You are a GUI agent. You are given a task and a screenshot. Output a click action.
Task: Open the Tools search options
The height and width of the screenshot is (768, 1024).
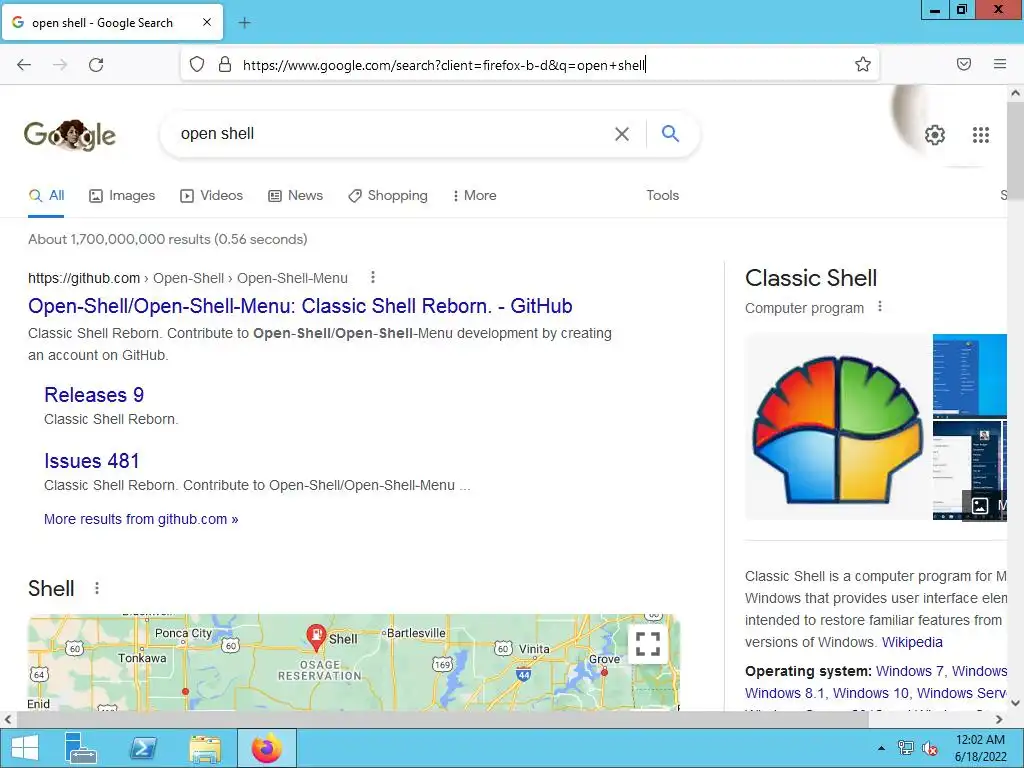(662, 195)
